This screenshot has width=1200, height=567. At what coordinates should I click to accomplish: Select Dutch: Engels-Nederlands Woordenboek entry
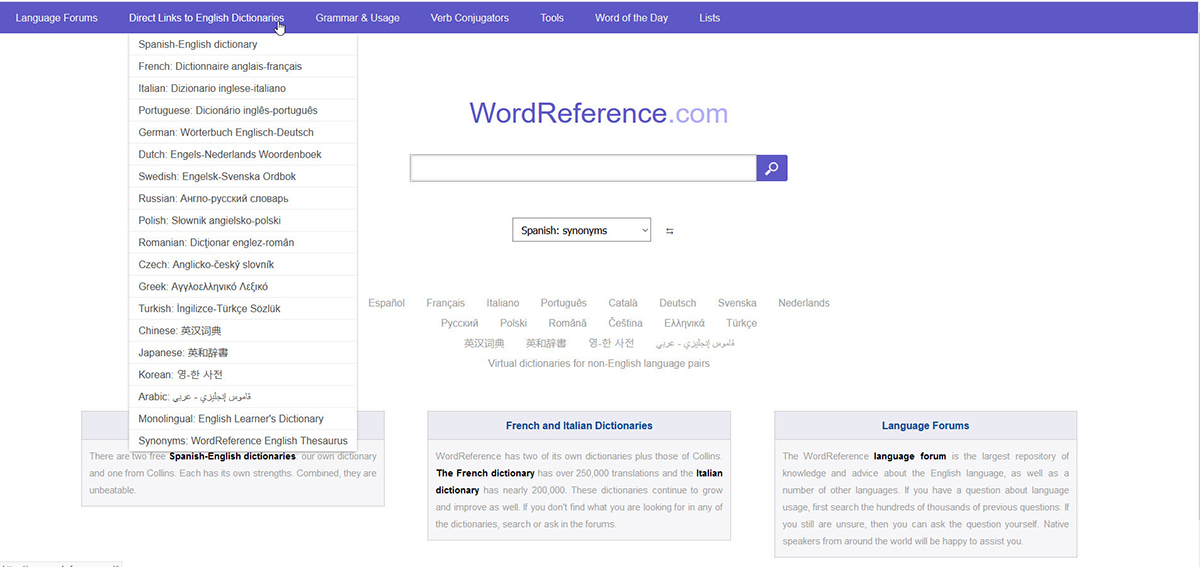243,154
